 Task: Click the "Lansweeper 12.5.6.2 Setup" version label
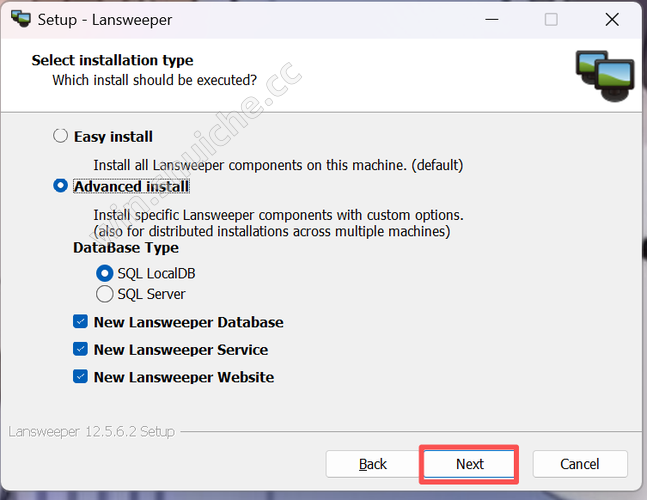(91, 432)
